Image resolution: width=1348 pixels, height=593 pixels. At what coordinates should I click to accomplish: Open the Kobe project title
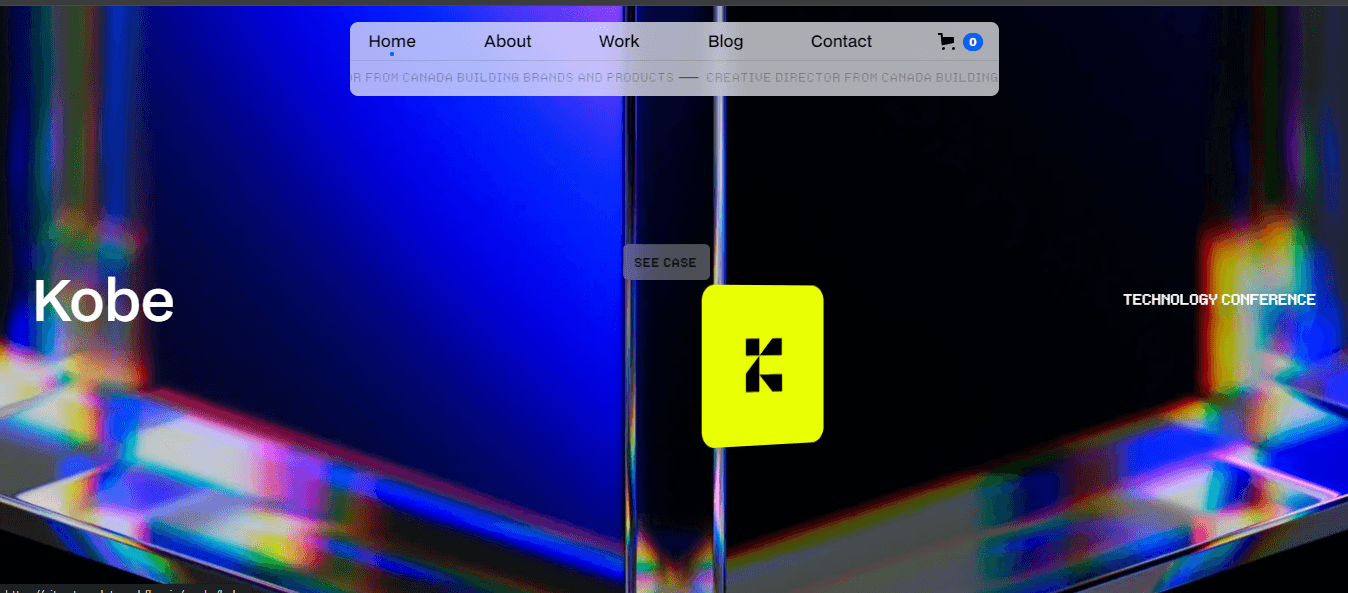104,300
